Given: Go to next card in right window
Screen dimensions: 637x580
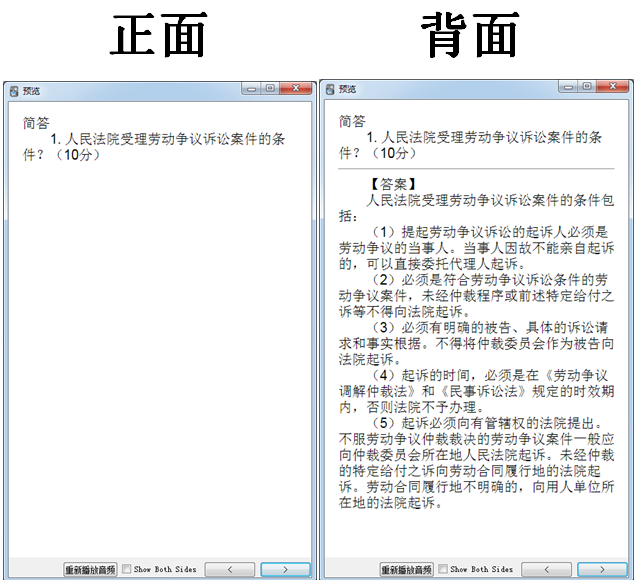Looking at the screenshot, I should coord(602,569).
